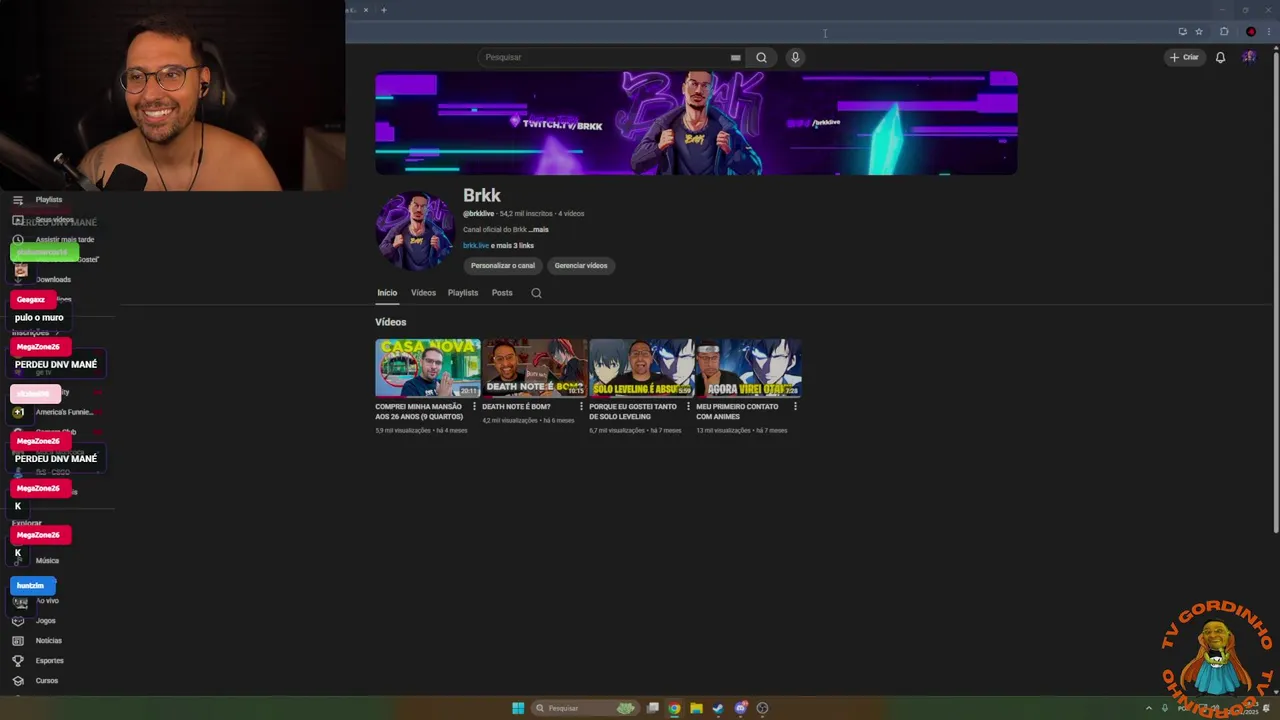
Task: Open Downloads in the sidebar
Action: coord(53,280)
